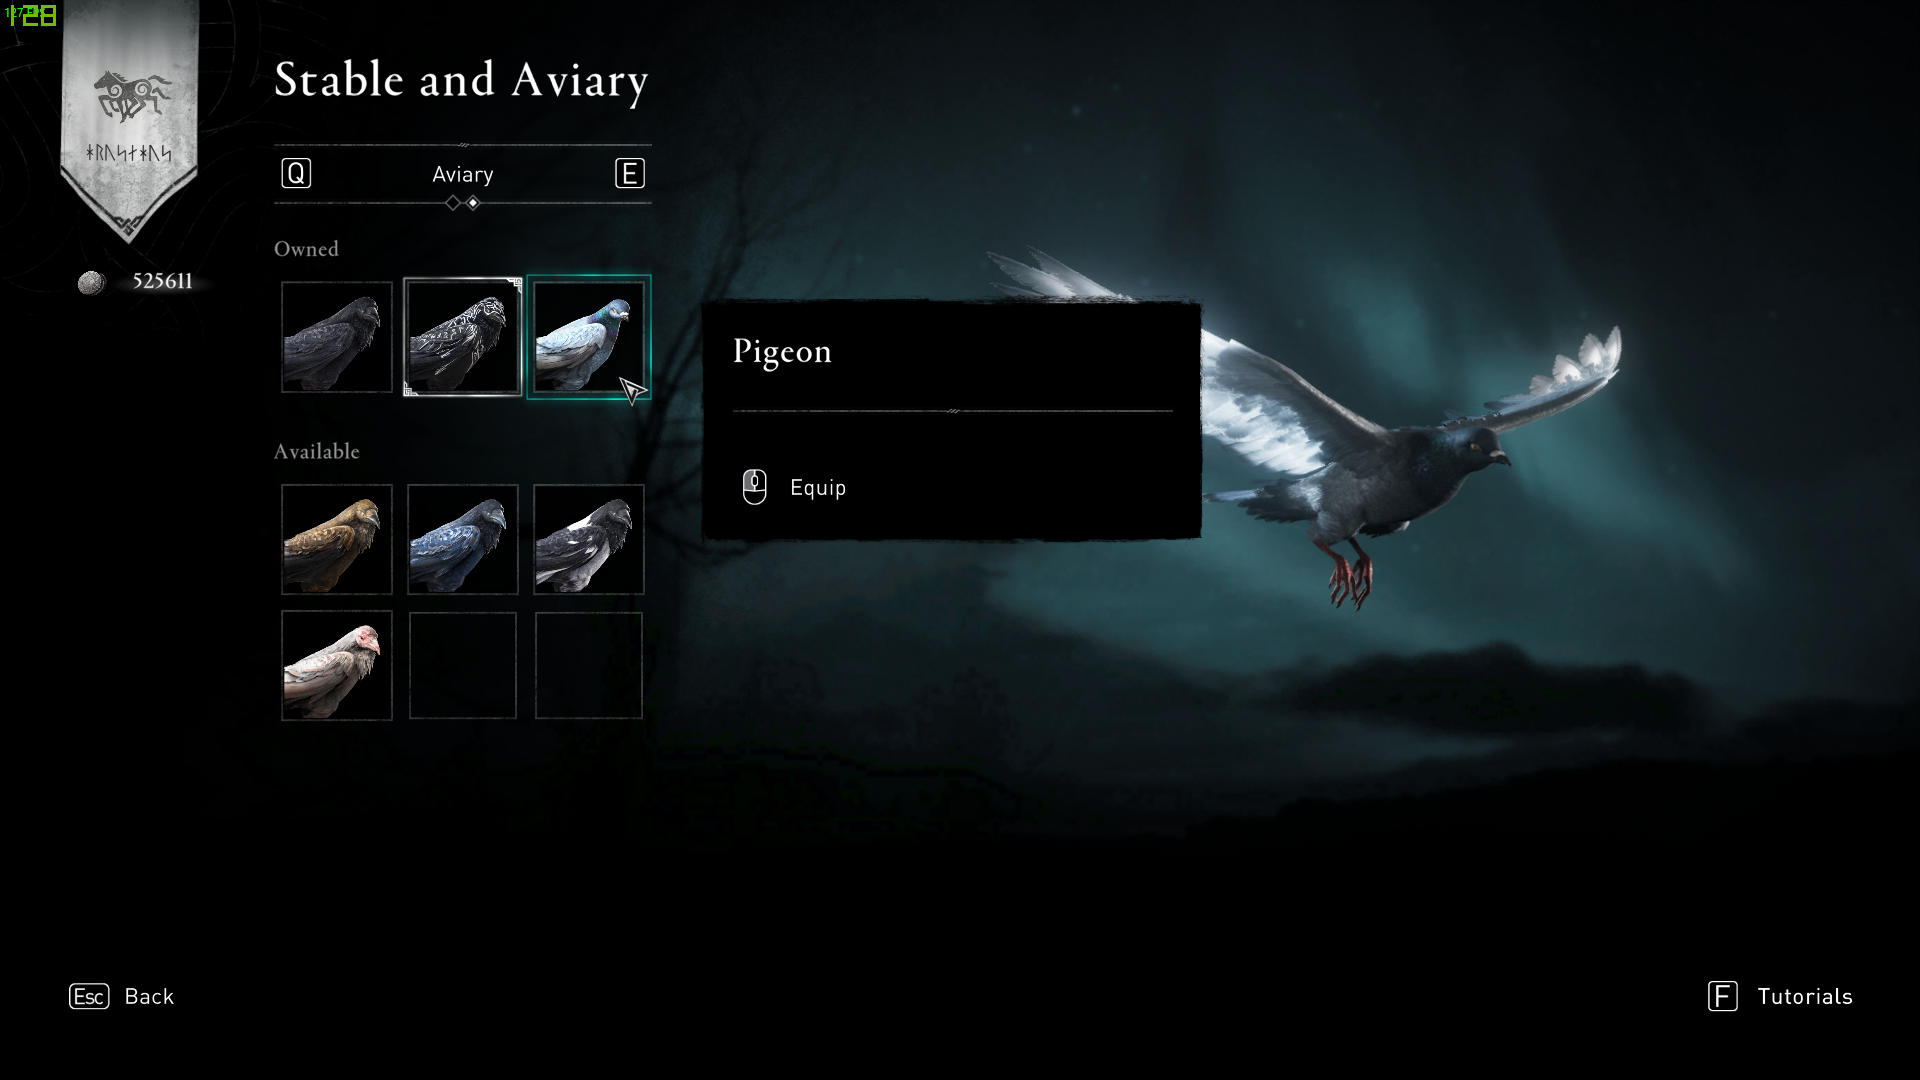1920x1080 pixels.
Task: Choose the blue raven in Available
Action: tap(463, 540)
